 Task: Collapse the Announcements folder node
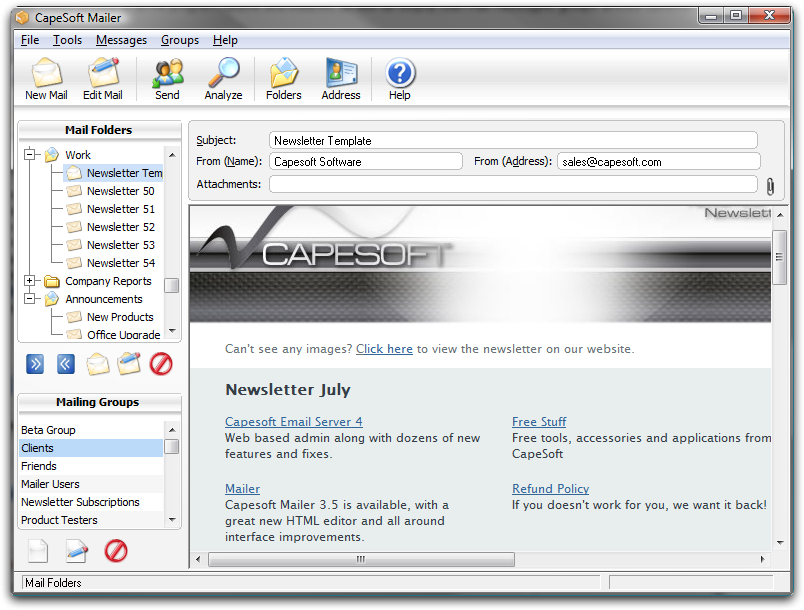pos(30,299)
